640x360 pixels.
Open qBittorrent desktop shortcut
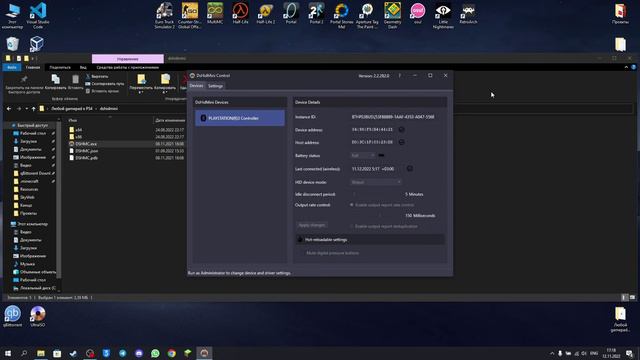pyautogui.click(x=12, y=316)
